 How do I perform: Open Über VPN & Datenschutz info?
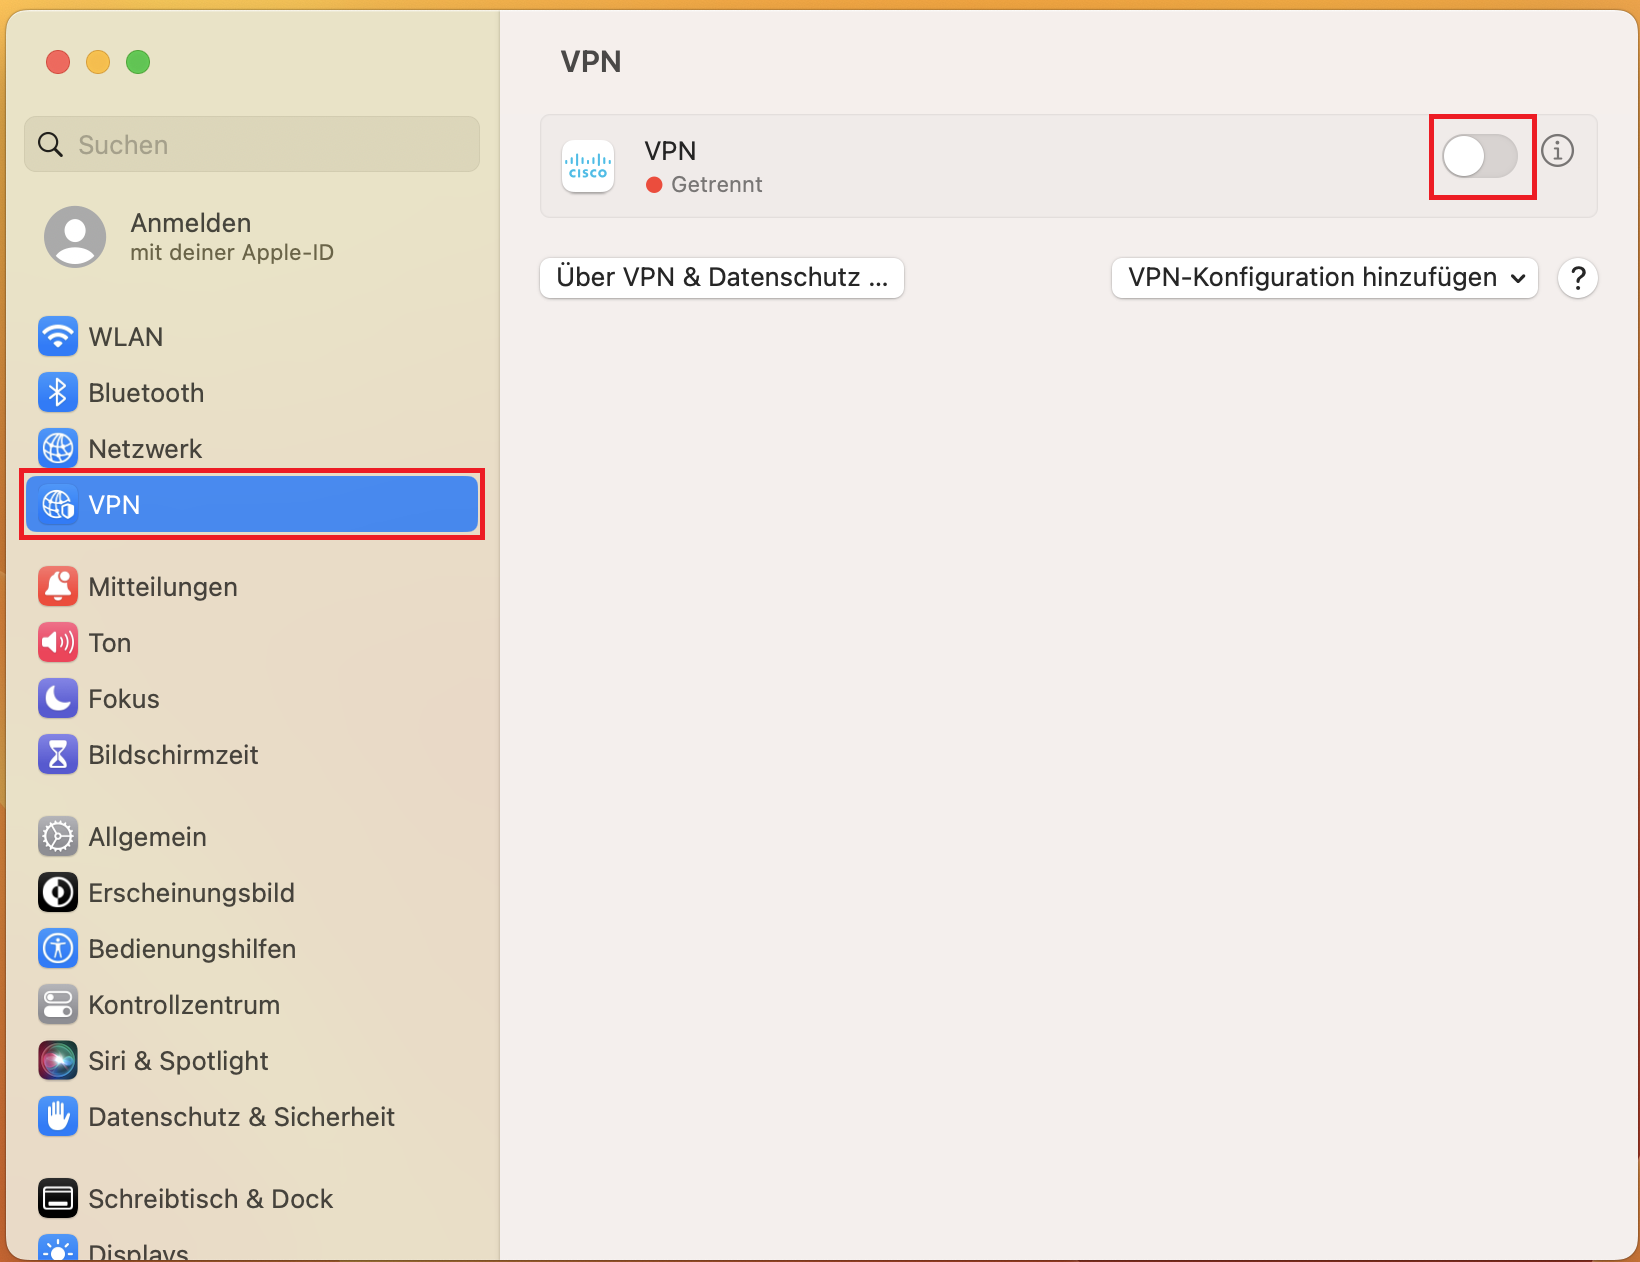(721, 278)
